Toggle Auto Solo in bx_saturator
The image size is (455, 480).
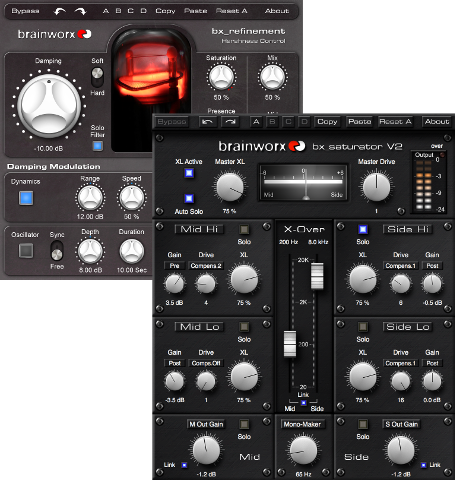[189, 199]
